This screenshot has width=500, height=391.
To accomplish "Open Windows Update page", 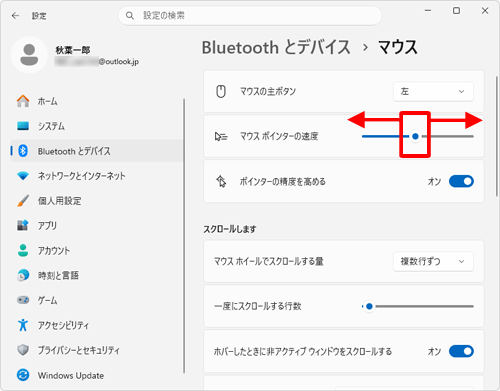I will tap(97, 375).
